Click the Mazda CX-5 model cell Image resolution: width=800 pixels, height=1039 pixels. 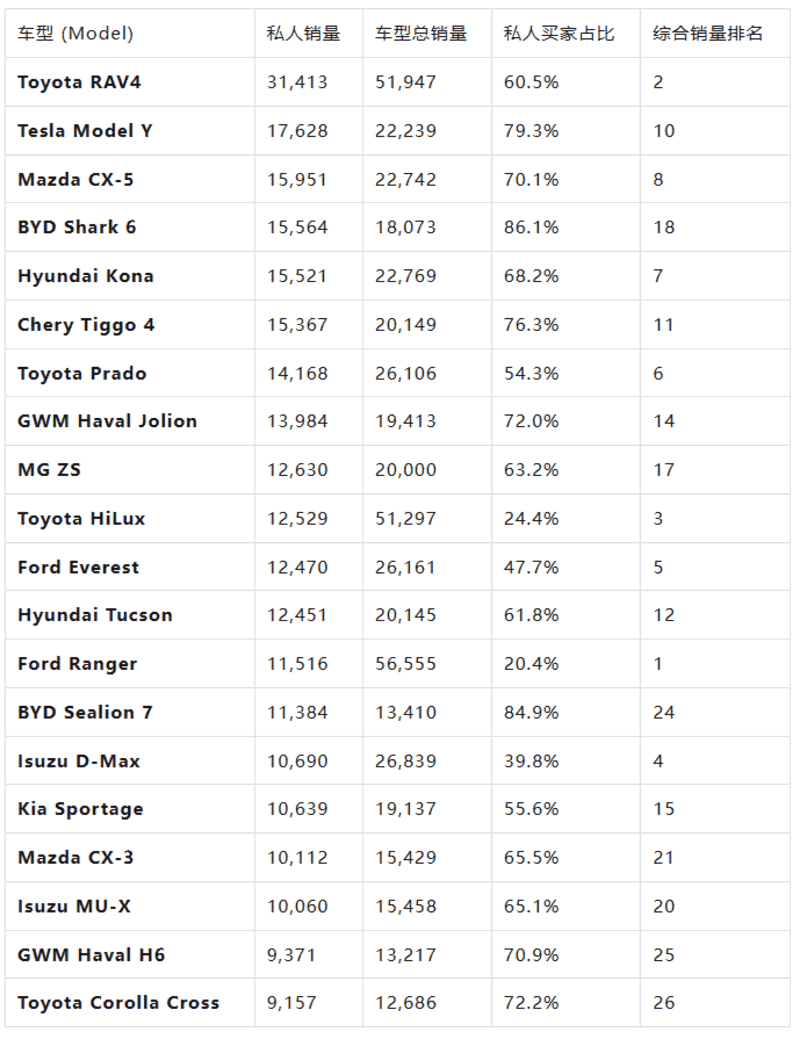pyautogui.click(x=75, y=180)
